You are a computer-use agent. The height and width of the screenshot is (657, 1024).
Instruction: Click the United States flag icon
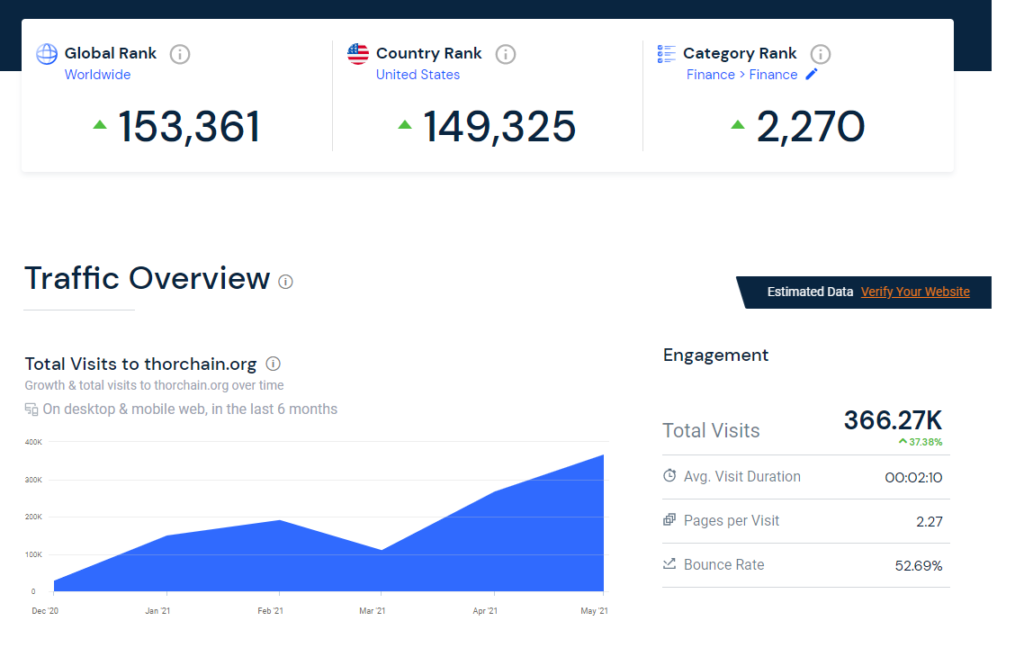(x=358, y=54)
